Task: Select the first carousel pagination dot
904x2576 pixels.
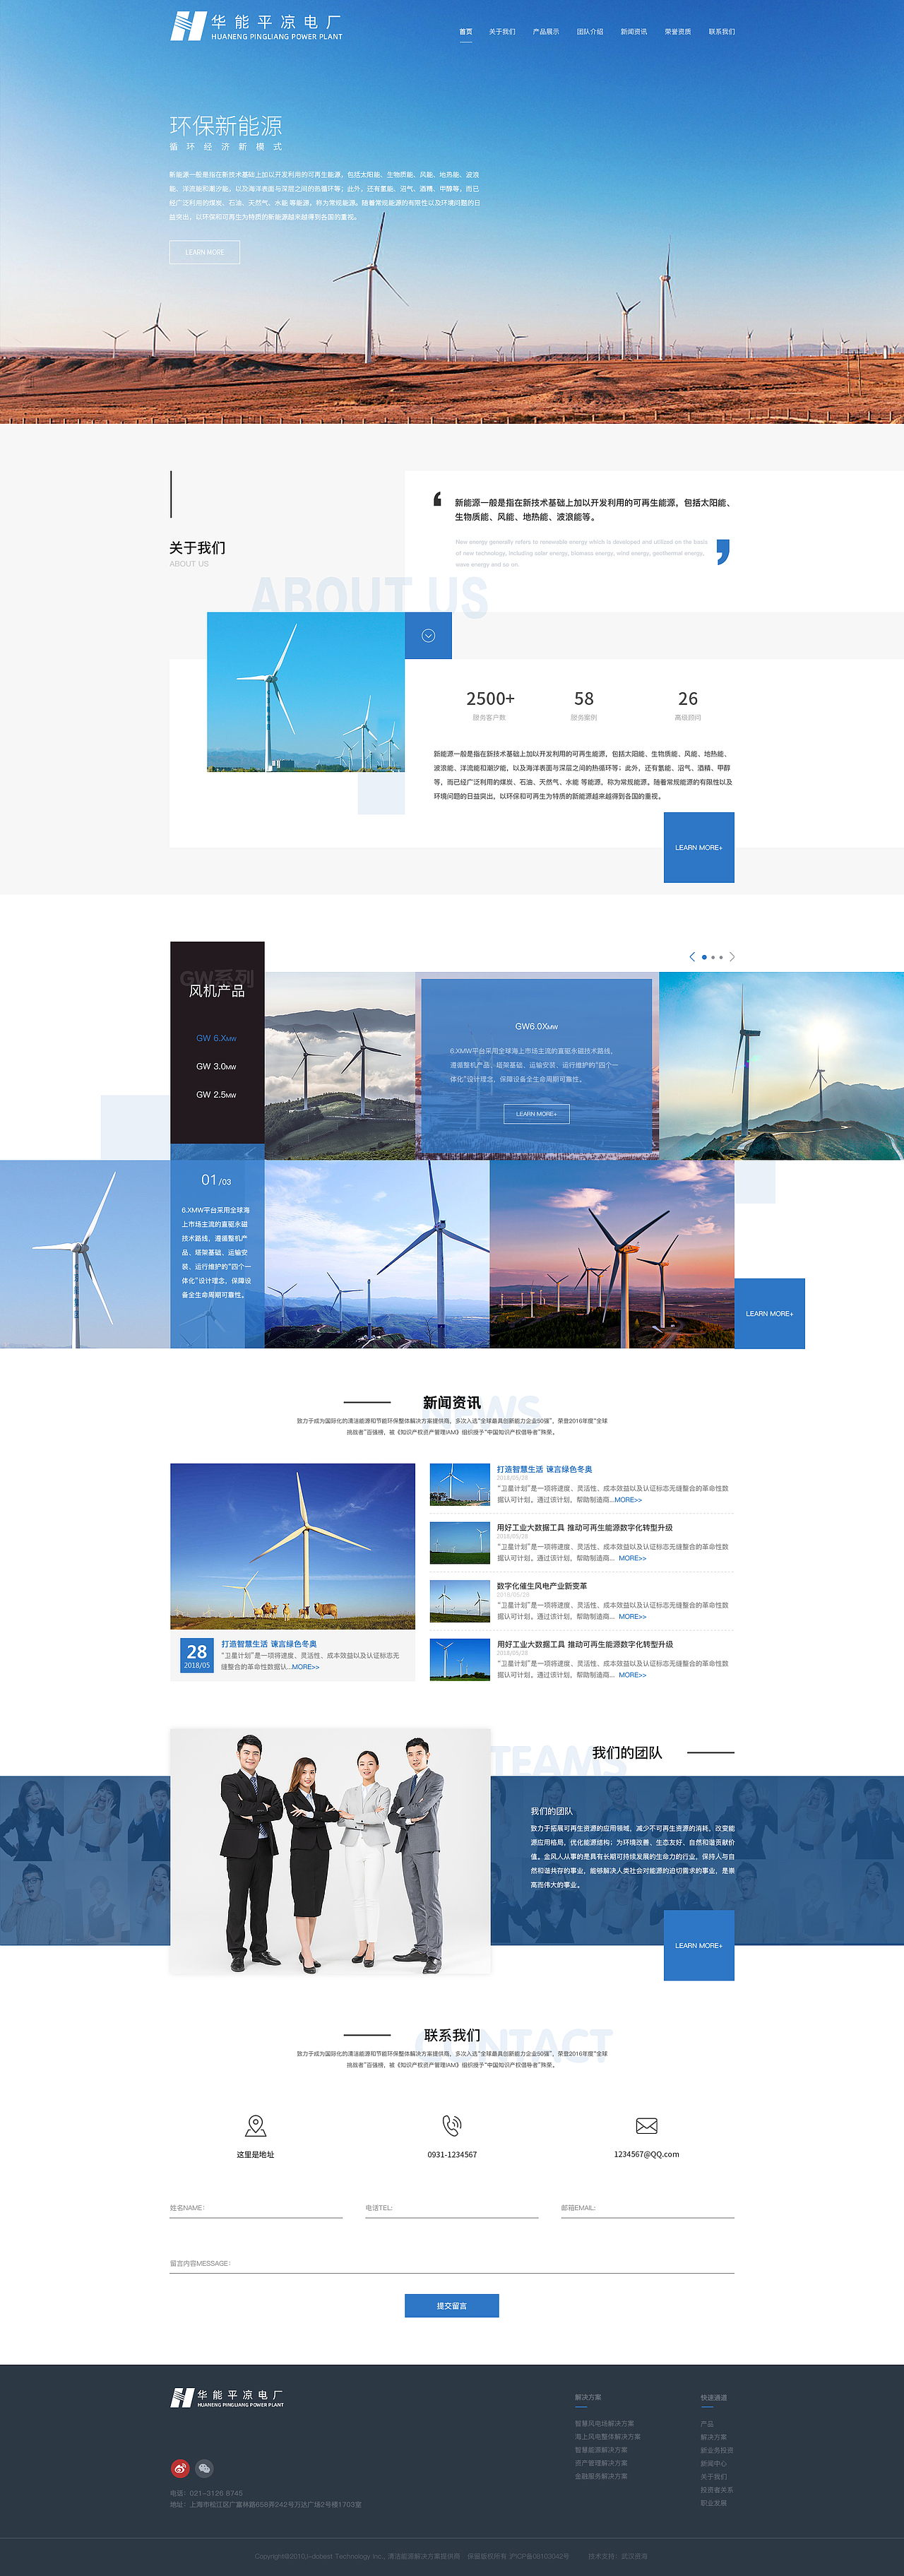Action: click(704, 957)
